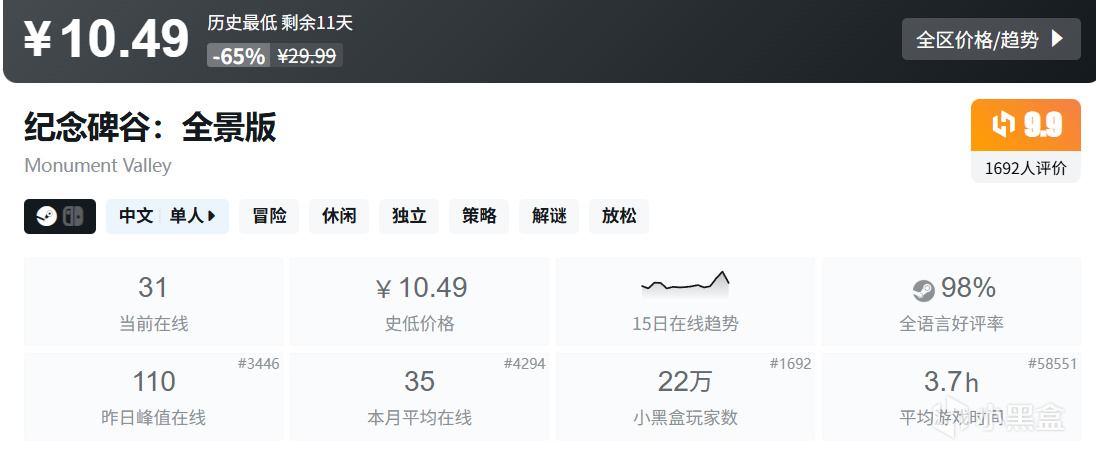Click the struck-through ¥29.99 original price
Image resolution: width=1096 pixels, height=450 pixels.
coord(306,56)
